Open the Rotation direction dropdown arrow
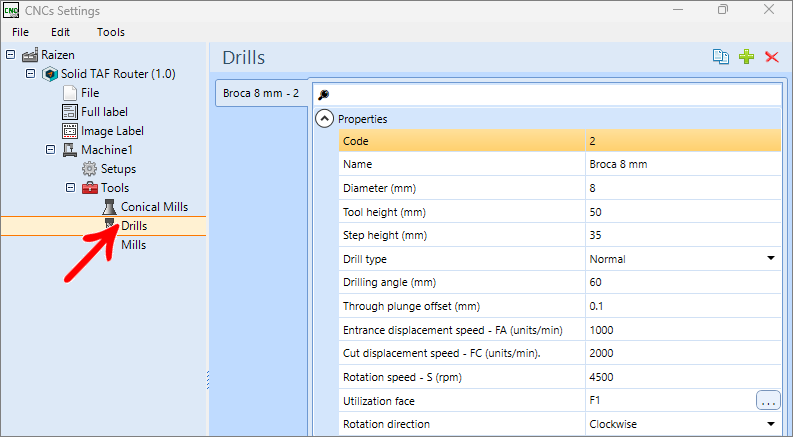 pyautogui.click(x=771, y=424)
